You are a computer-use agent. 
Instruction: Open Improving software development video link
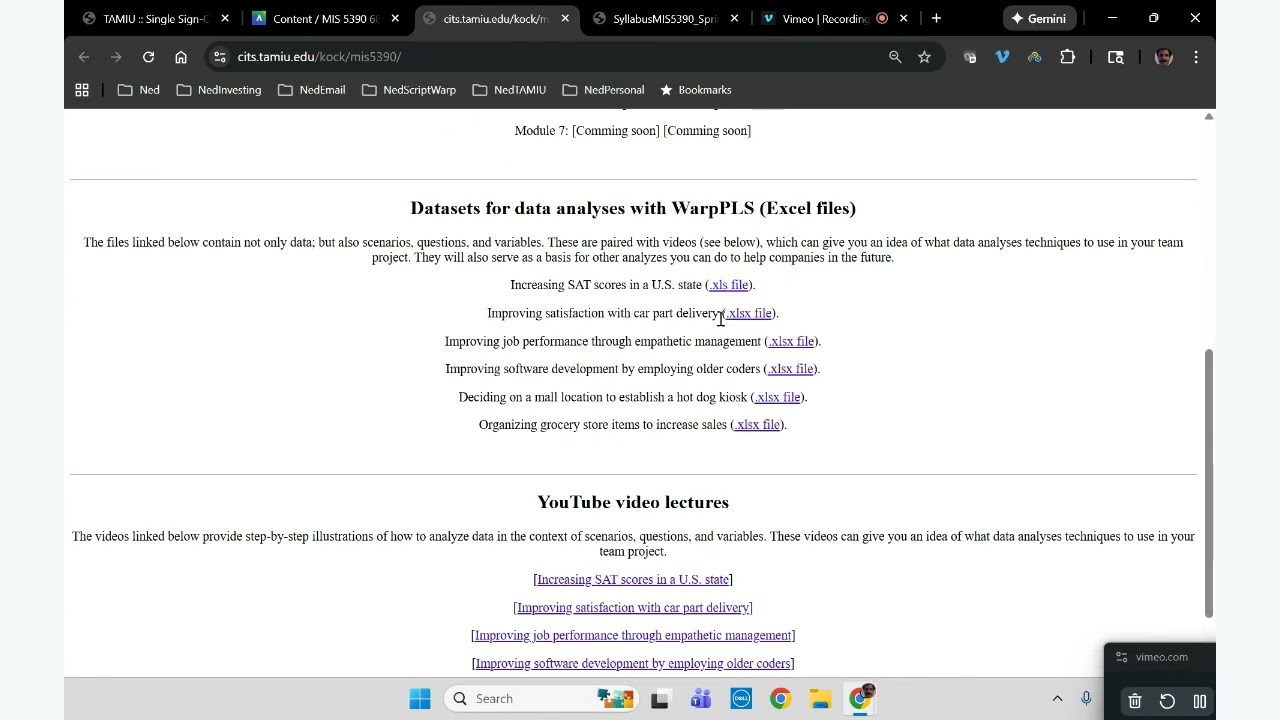pos(633,664)
